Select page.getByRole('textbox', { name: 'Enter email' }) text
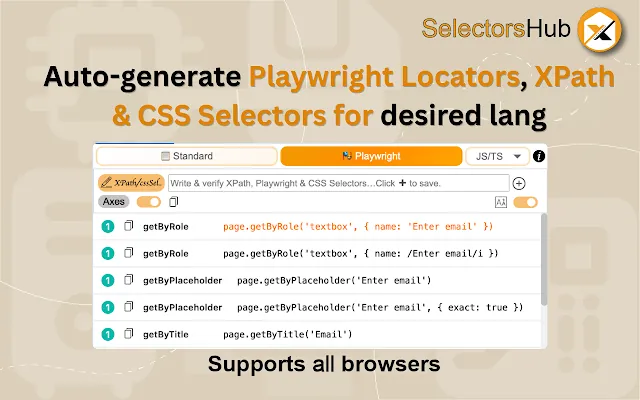Viewport: 640px width, 400px height. 358,227
